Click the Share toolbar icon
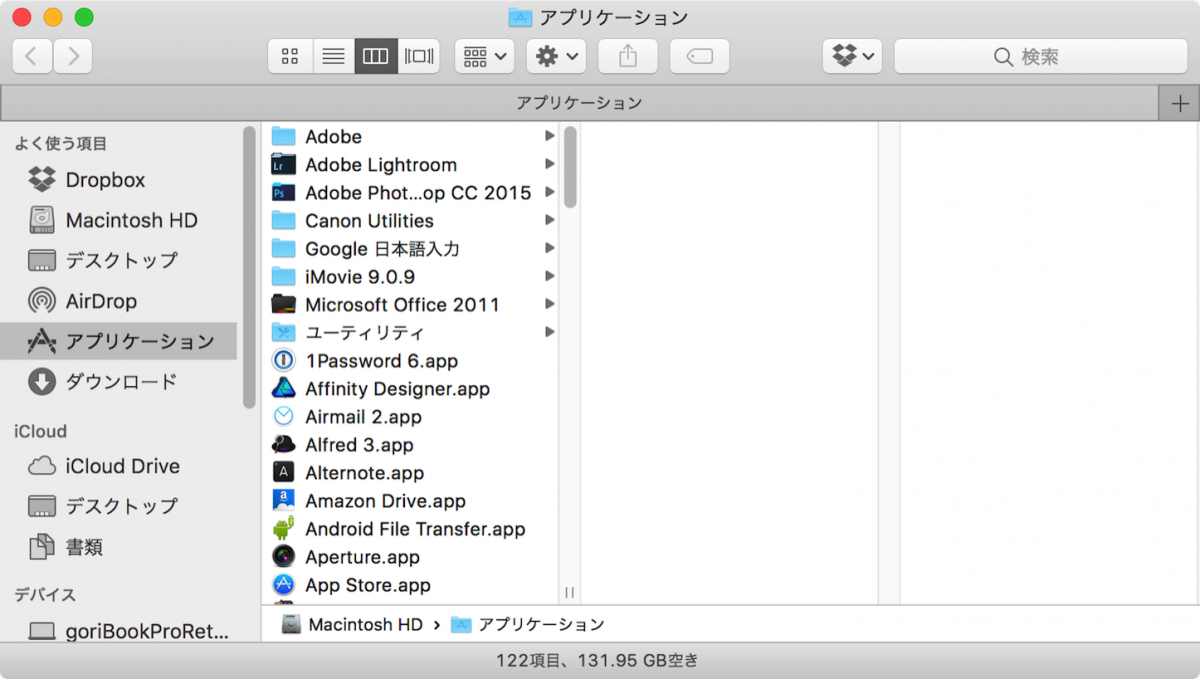 [x=627, y=57]
